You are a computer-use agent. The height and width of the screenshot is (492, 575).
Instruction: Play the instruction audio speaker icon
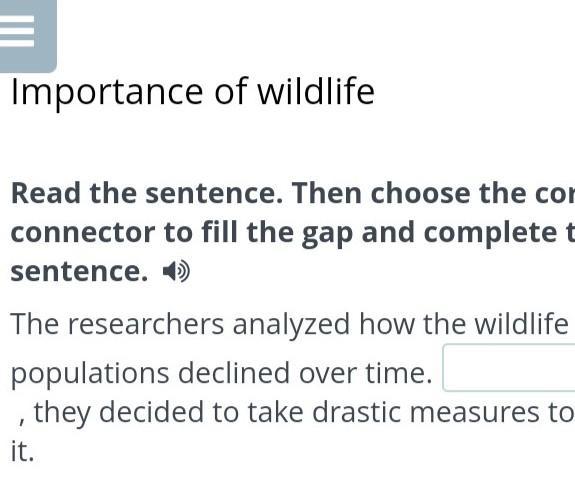[x=176, y=272]
